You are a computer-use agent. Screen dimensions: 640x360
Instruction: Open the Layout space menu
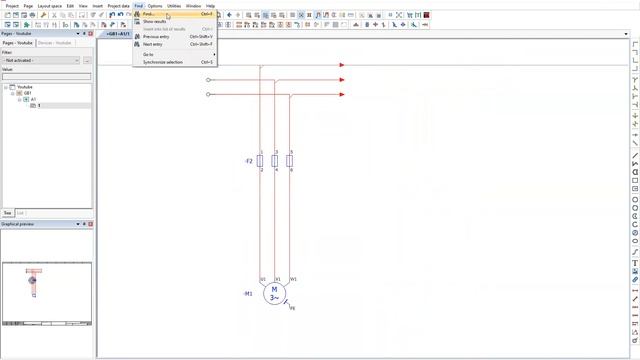pos(50,6)
